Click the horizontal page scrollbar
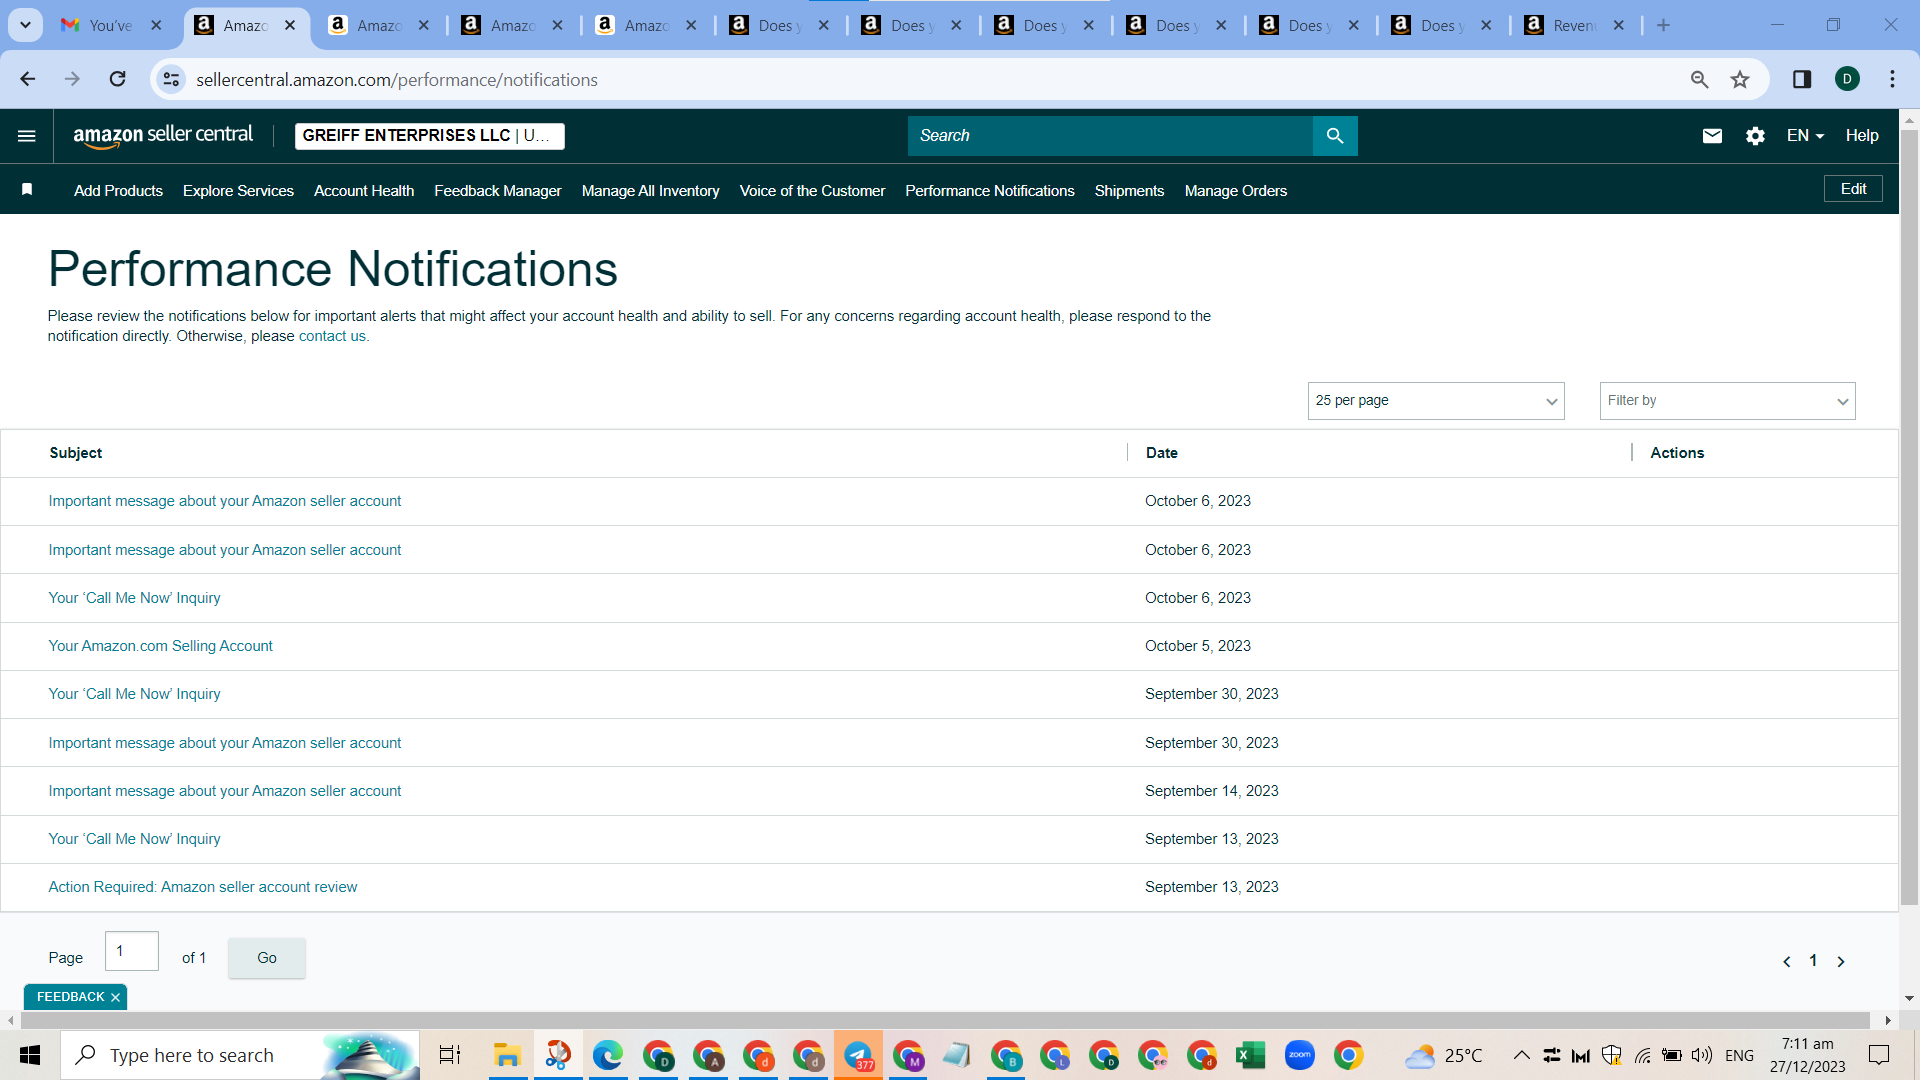 (945, 1020)
